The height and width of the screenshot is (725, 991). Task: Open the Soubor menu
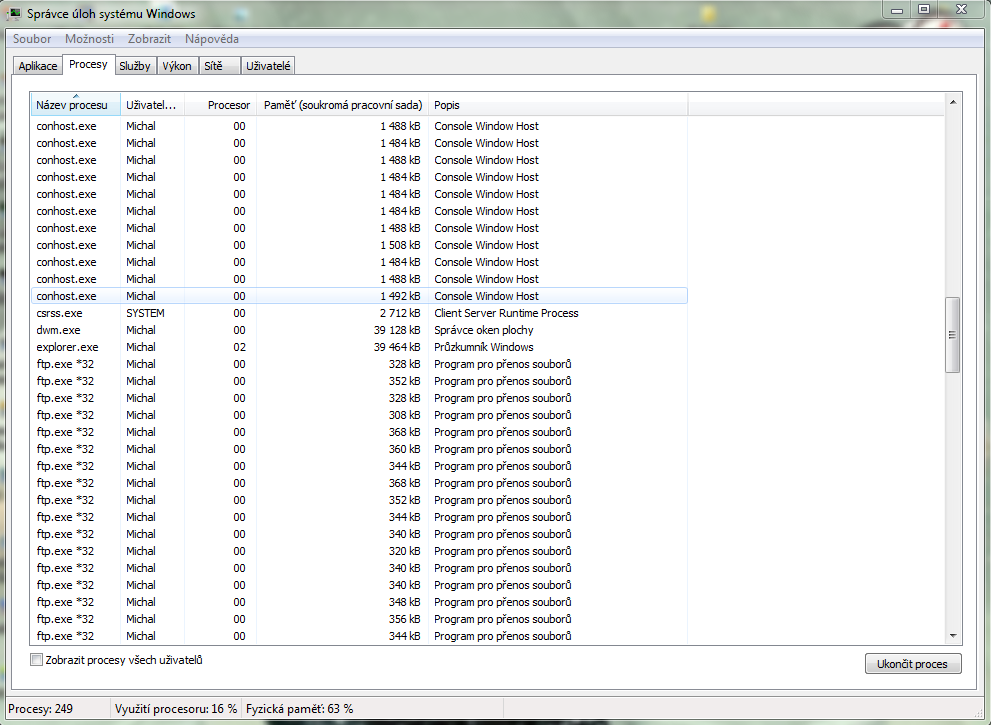[32, 39]
